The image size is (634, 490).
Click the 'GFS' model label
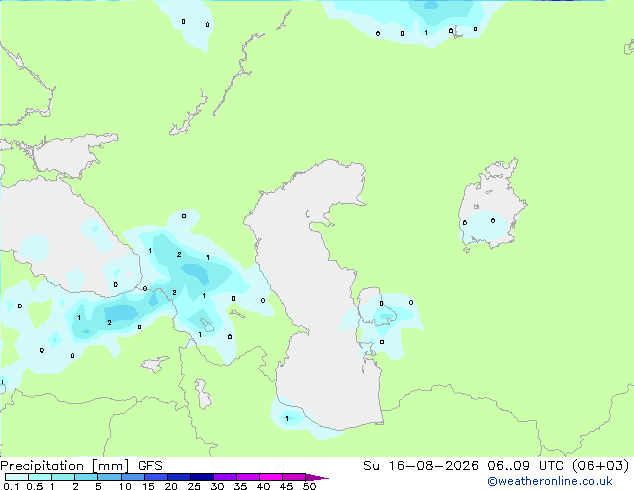pyautogui.click(x=150, y=466)
